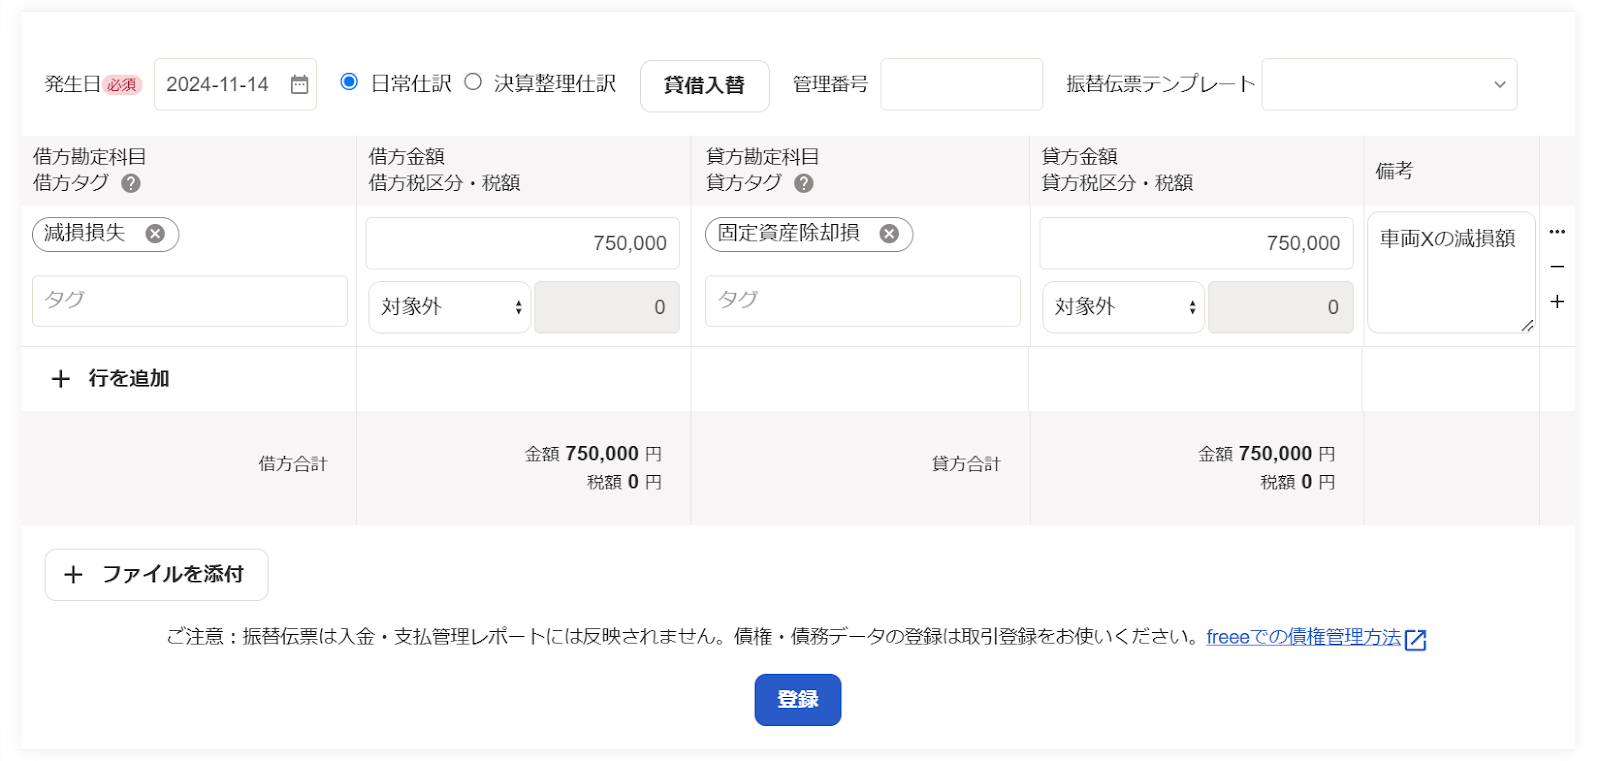This screenshot has height=761, width=1600.
Task: Click the blue 登録 button
Action: [x=798, y=700]
